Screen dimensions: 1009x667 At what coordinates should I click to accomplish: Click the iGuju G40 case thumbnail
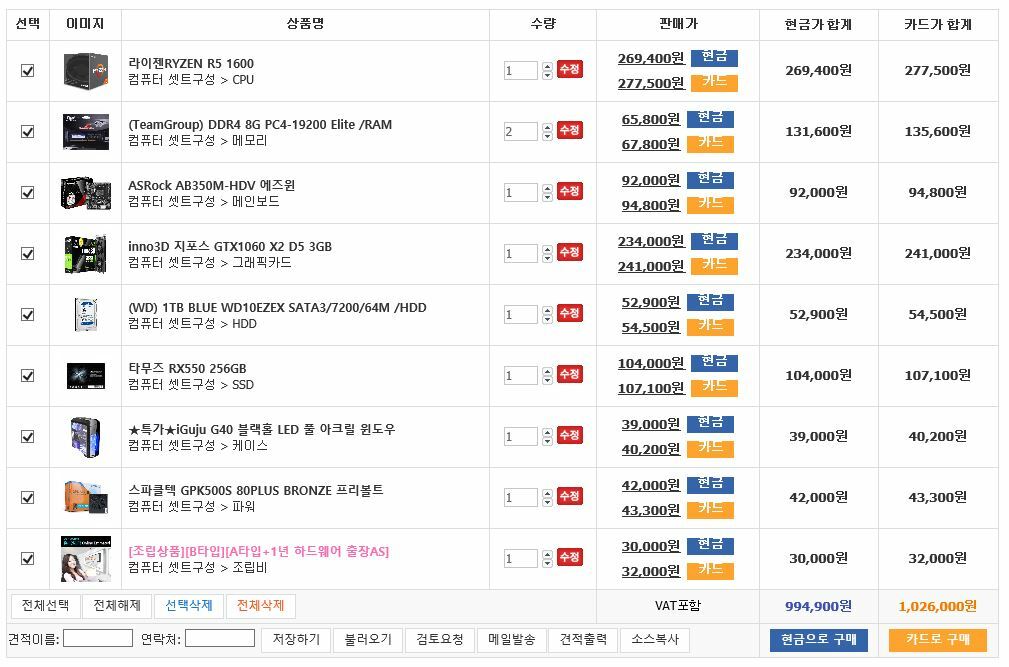click(85, 436)
